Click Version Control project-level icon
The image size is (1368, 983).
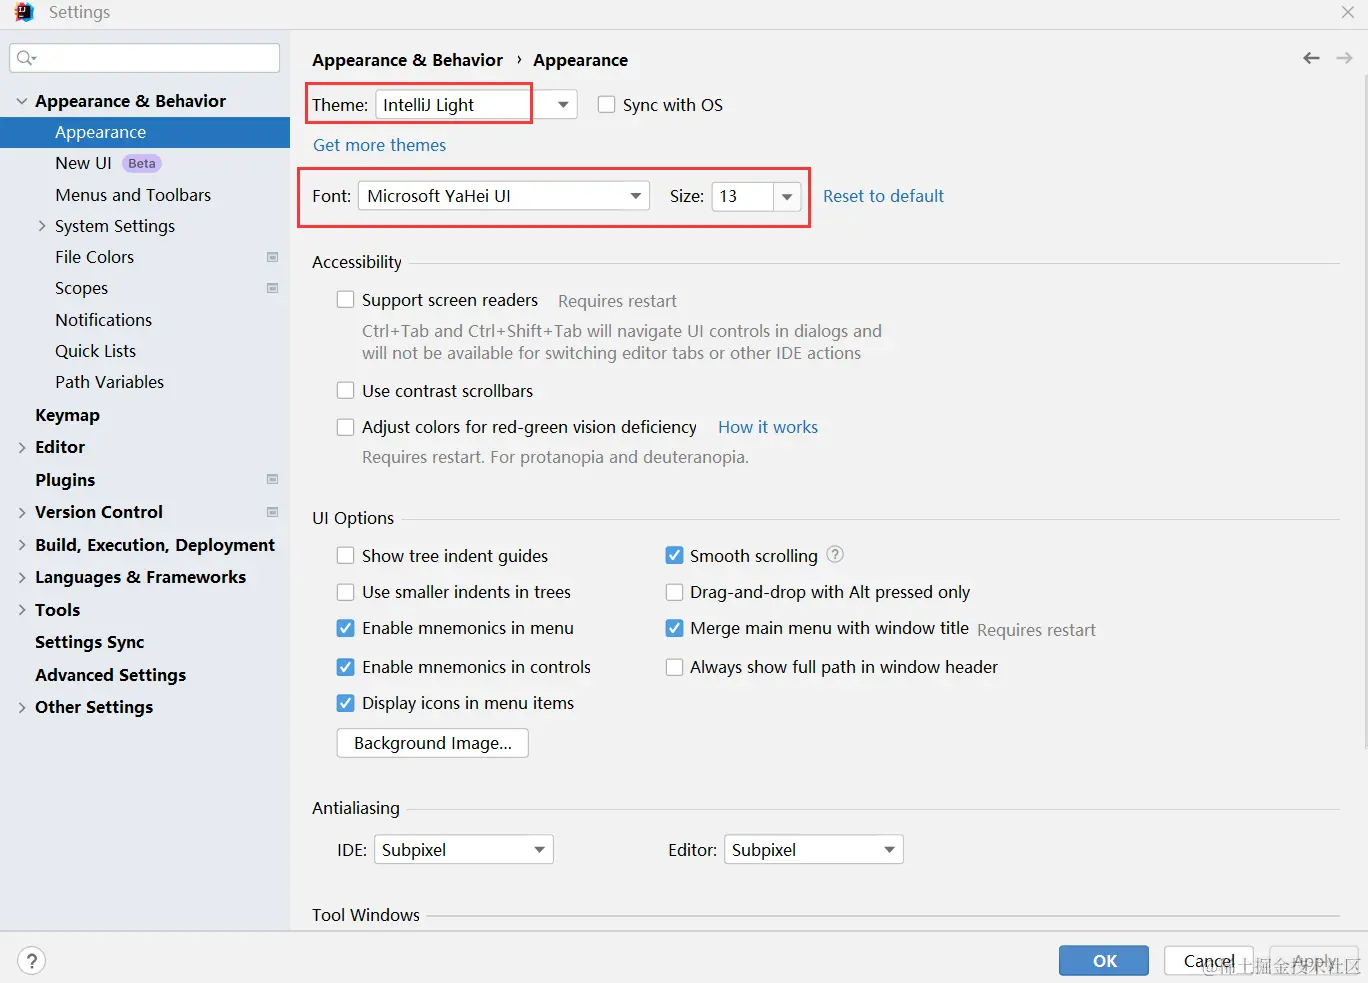(x=272, y=512)
